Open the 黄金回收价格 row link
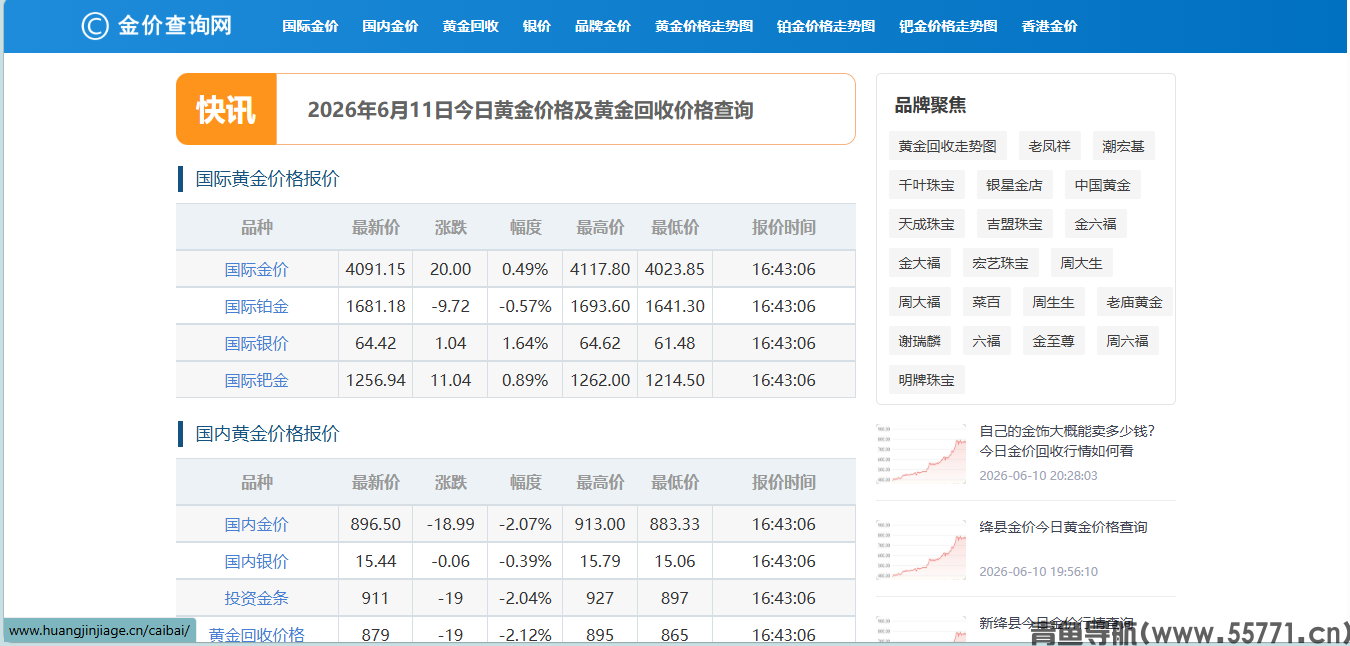Viewport: 1350px width, 646px height. point(257,635)
